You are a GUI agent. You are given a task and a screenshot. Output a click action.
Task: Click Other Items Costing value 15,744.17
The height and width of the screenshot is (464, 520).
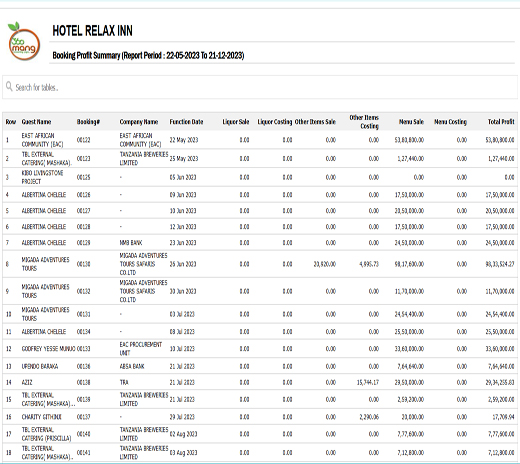[x=368, y=382]
